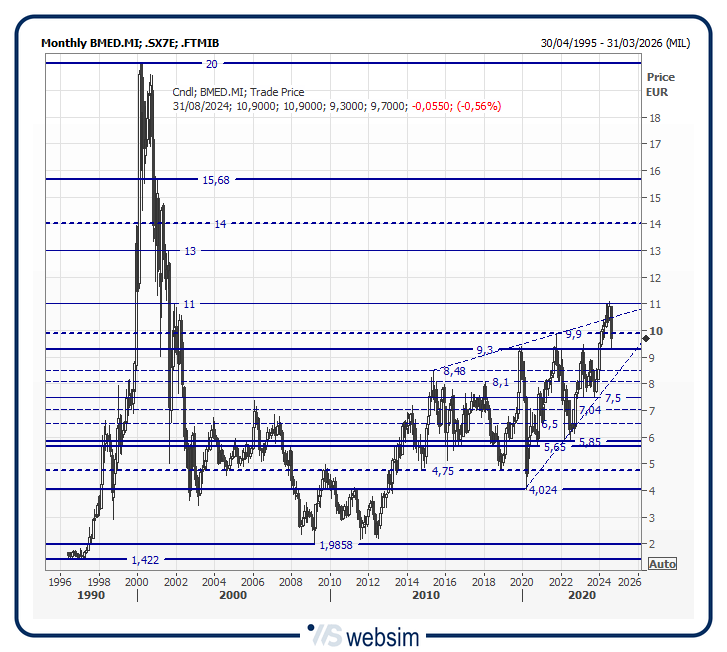Click the current price diamond marker
The height and width of the screenshot is (652, 727).
point(645,340)
